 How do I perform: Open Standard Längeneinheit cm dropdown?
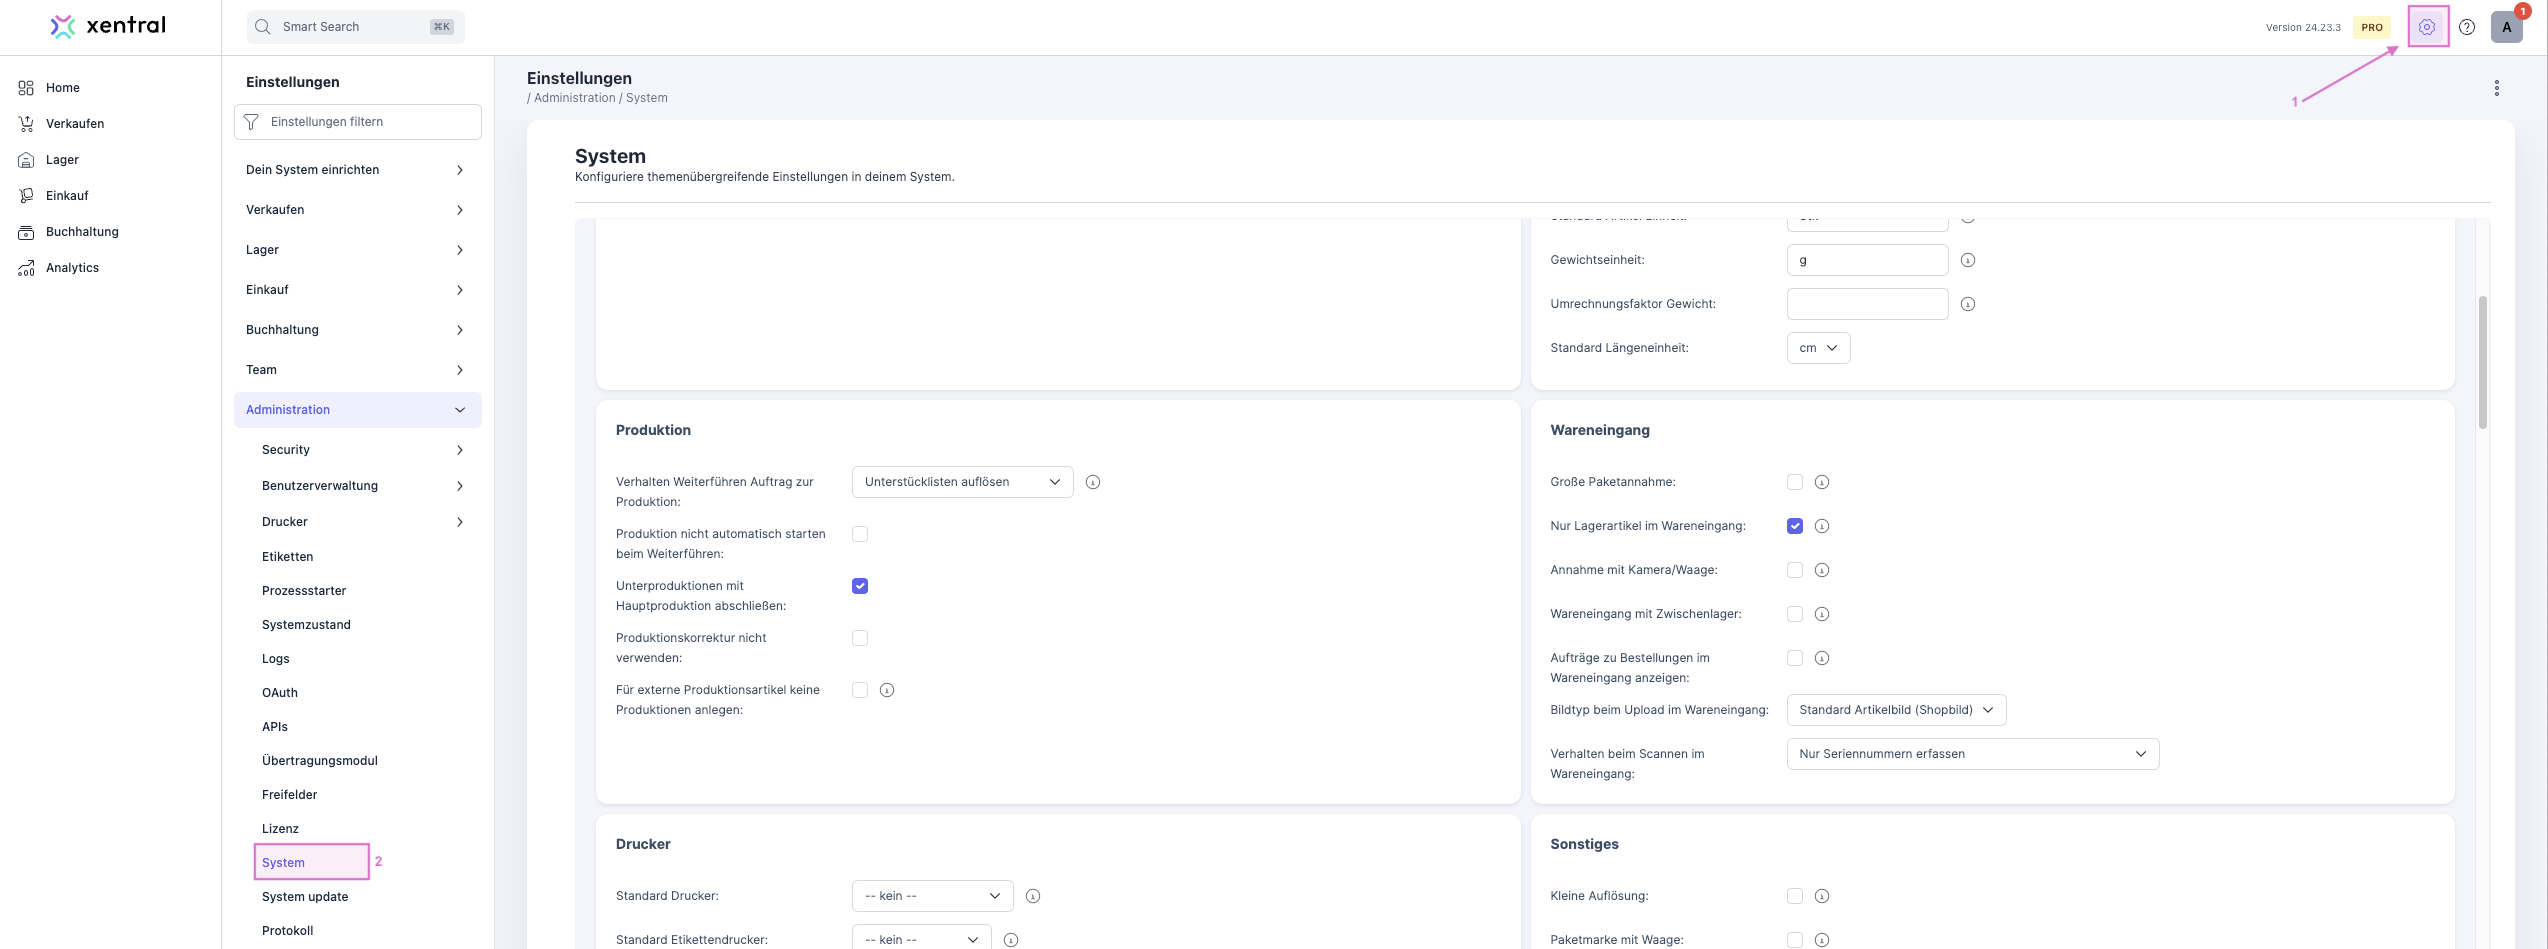point(1817,348)
